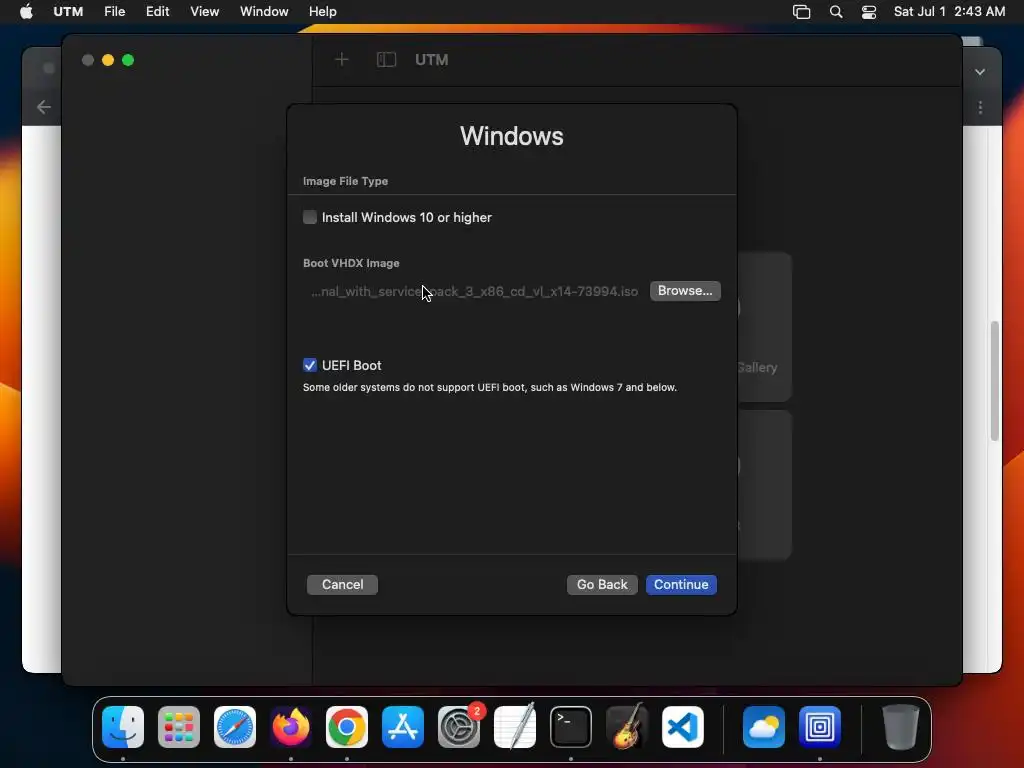Image resolution: width=1024 pixels, height=768 pixels.
Task: Open Control Center icon
Action: coord(869,12)
